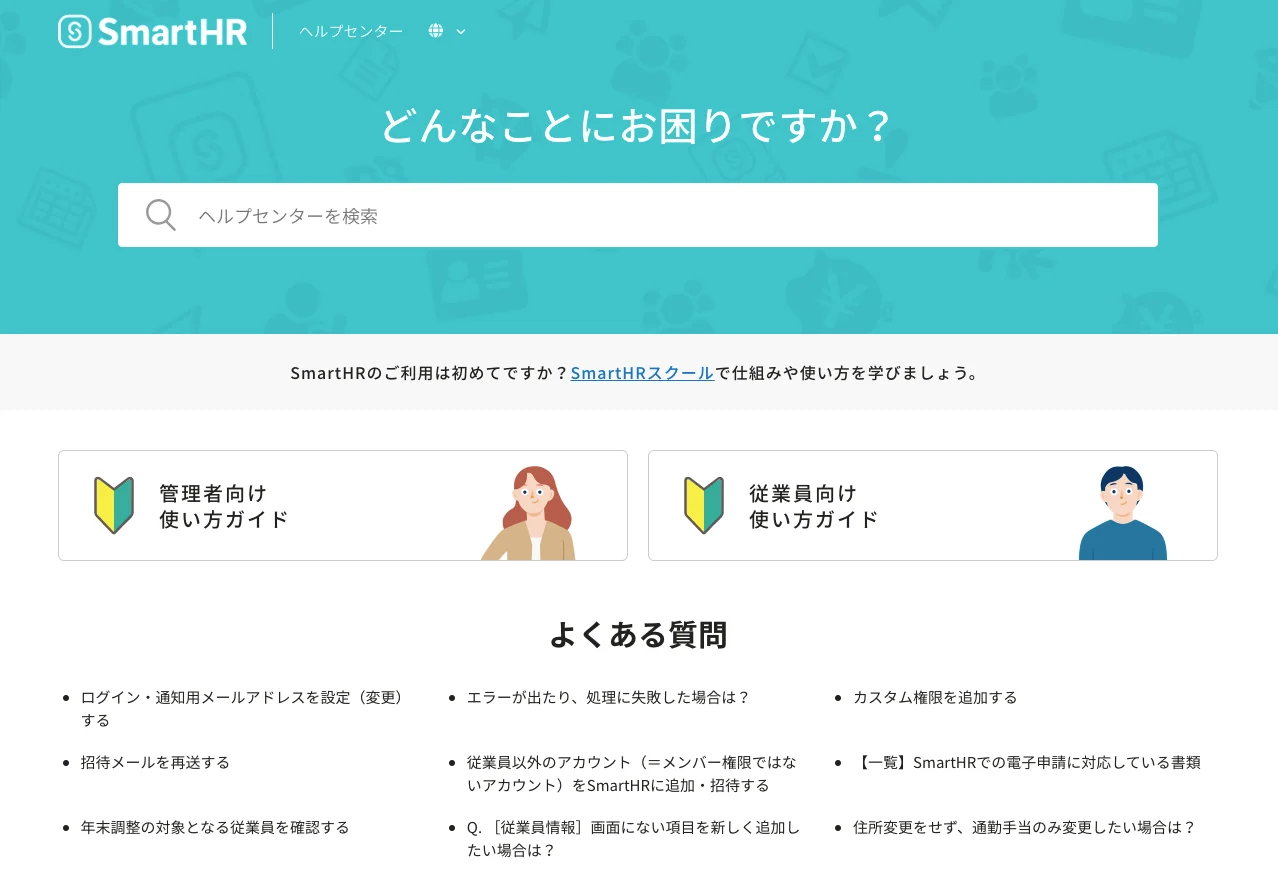Click the woman illustration in 管理者向け card
Image resolution: width=1278 pixels, height=896 pixels.
coord(530,513)
